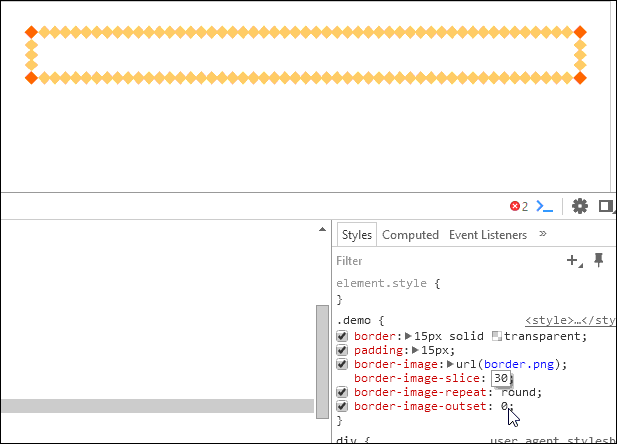The width and height of the screenshot is (617, 444).
Task: Click the scroll up arrow in Elements panel
Action: (x=322, y=229)
